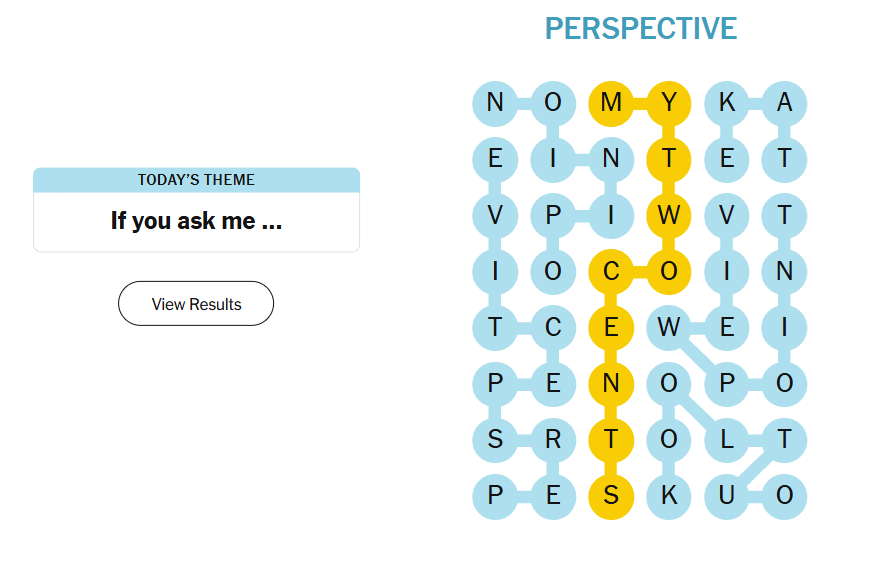Select the yellow highlighted C tile
872x580 pixels.
(x=611, y=270)
